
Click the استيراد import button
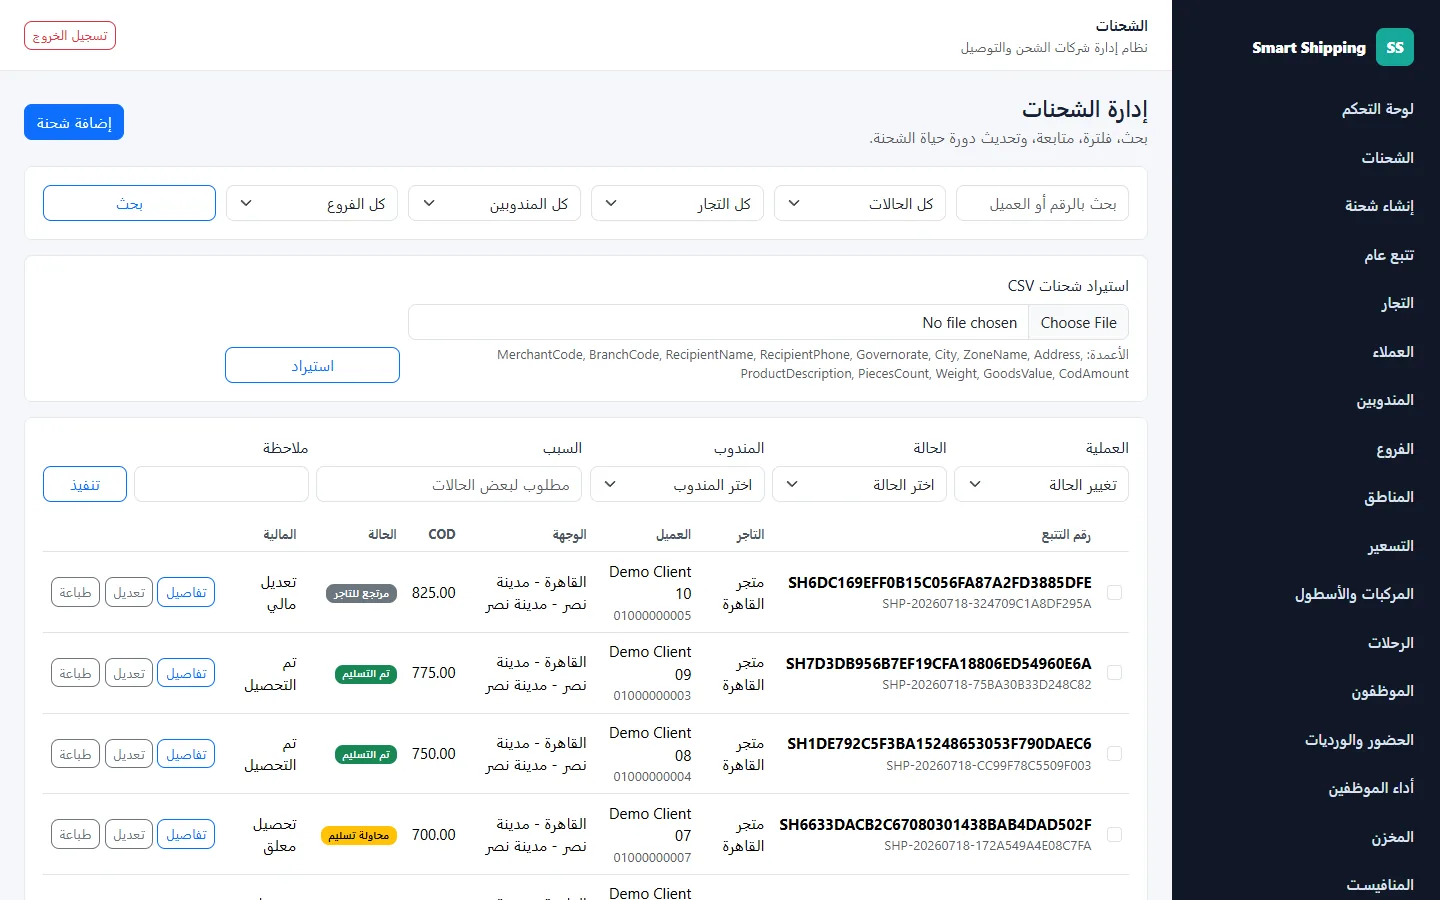[x=312, y=365]
